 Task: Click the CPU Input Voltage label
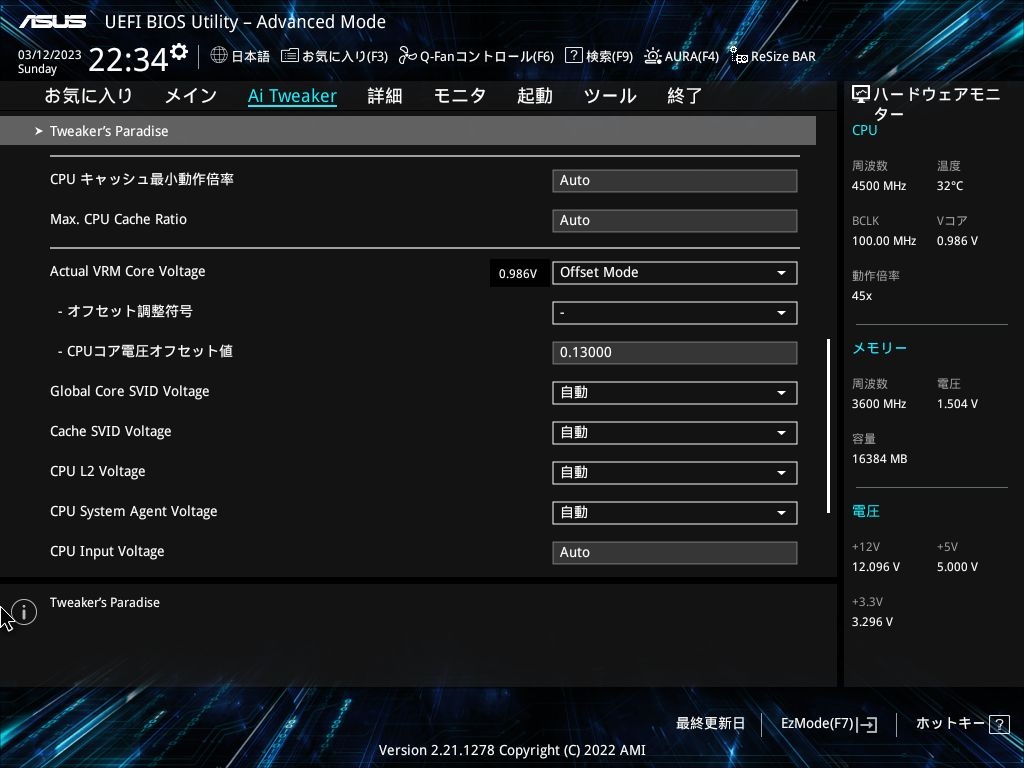(107, 552)
